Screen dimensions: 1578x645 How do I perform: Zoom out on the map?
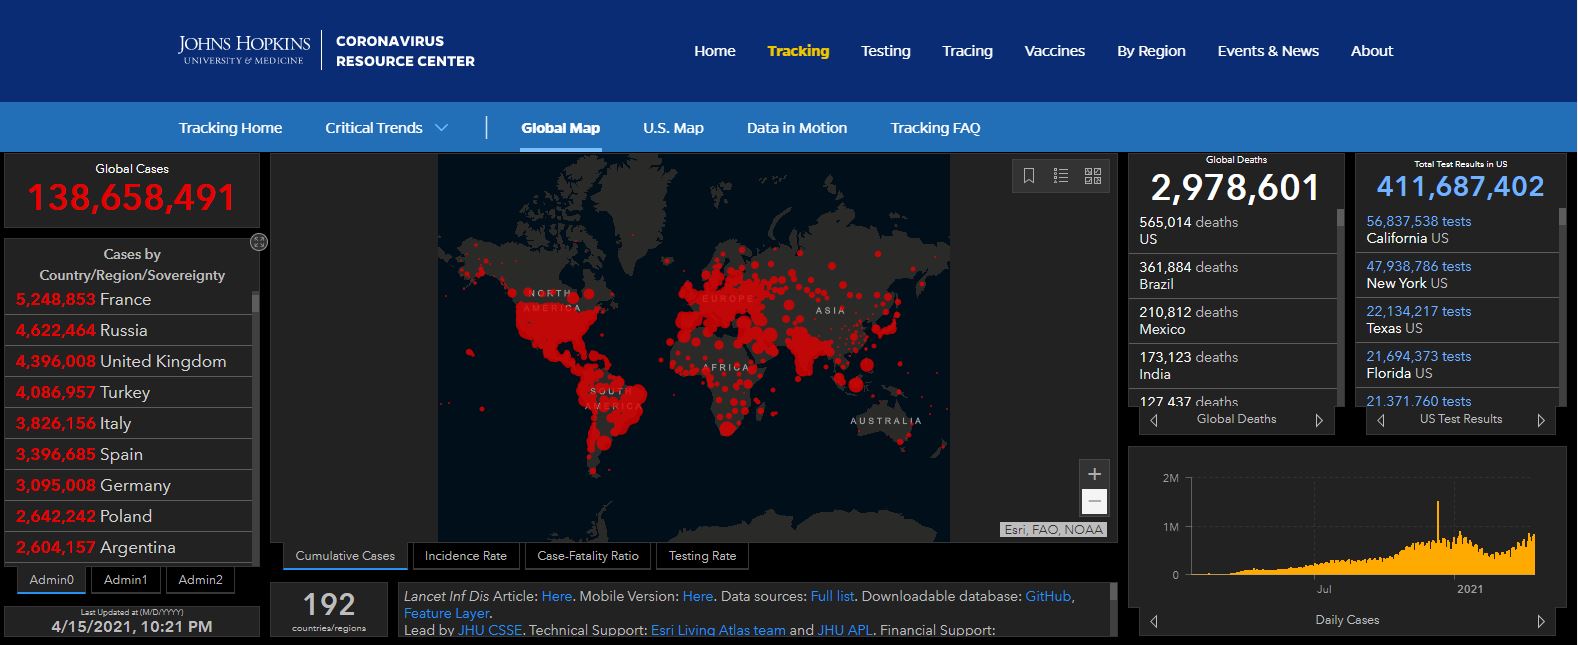coord(1094,501)
